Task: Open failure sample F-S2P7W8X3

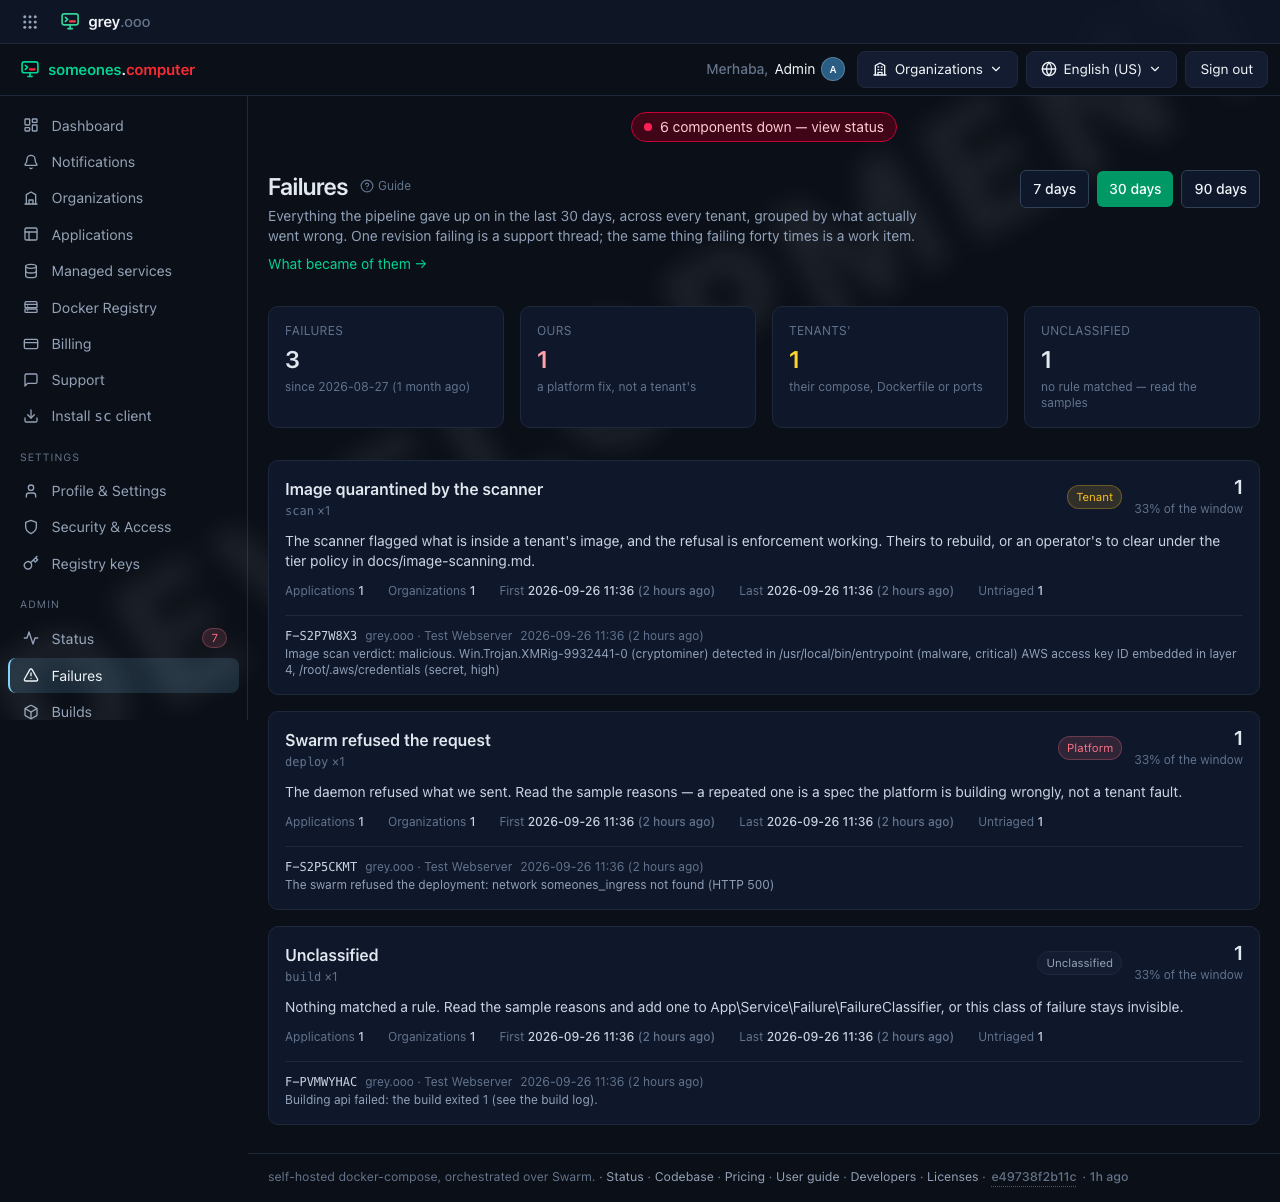Action: click(321, 636)
